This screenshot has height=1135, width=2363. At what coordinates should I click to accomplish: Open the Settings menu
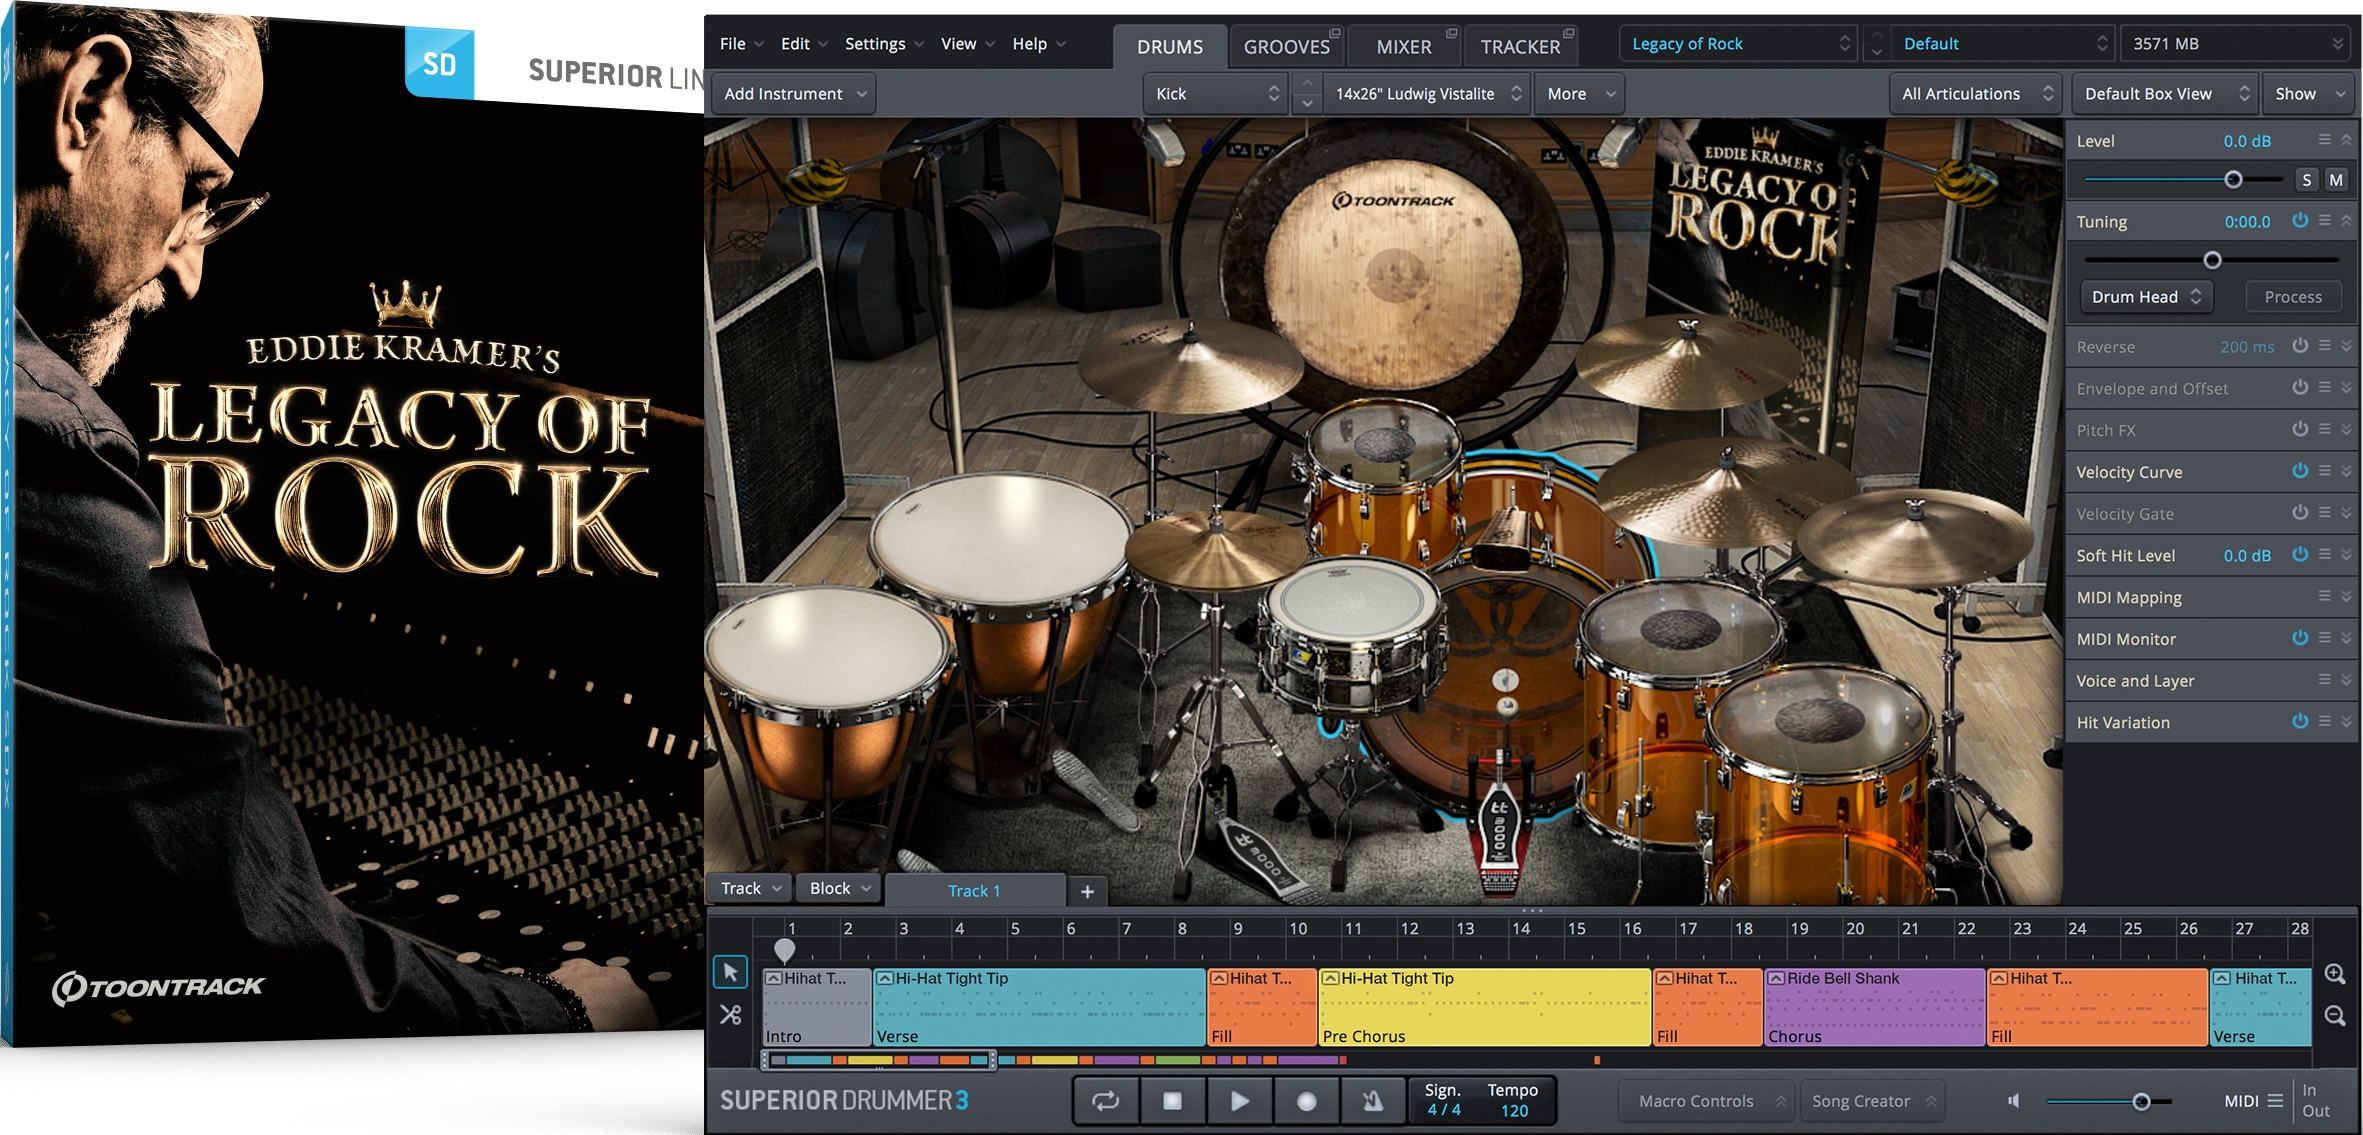[884, 44]
